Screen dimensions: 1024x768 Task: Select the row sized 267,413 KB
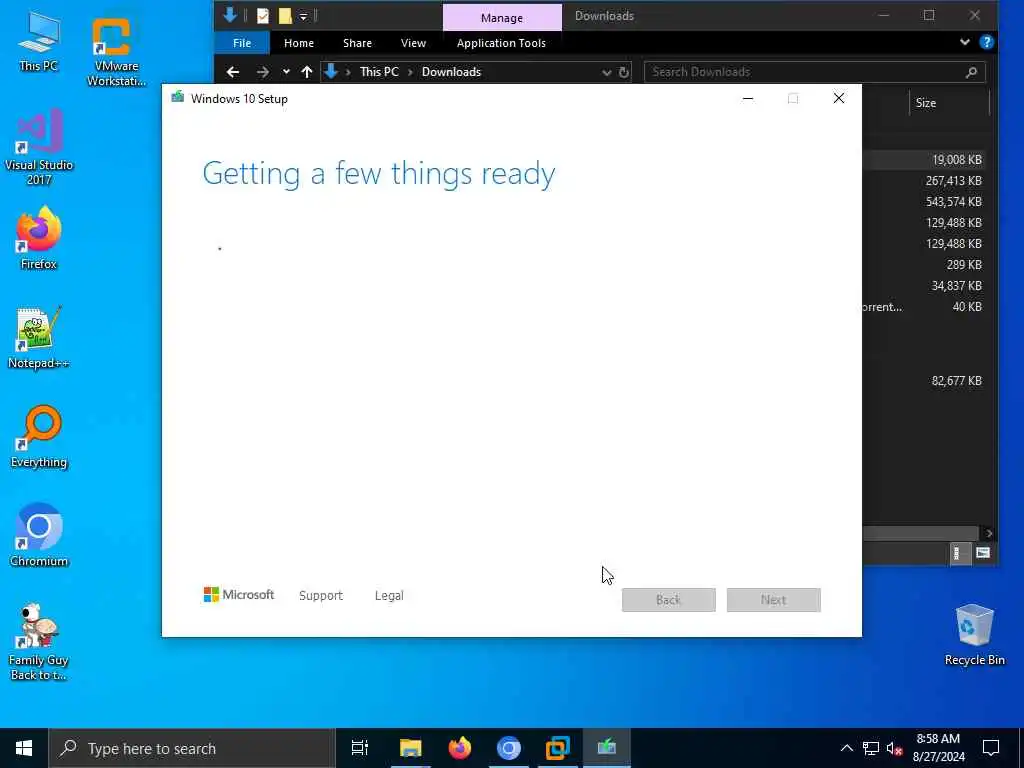(927, 180)
